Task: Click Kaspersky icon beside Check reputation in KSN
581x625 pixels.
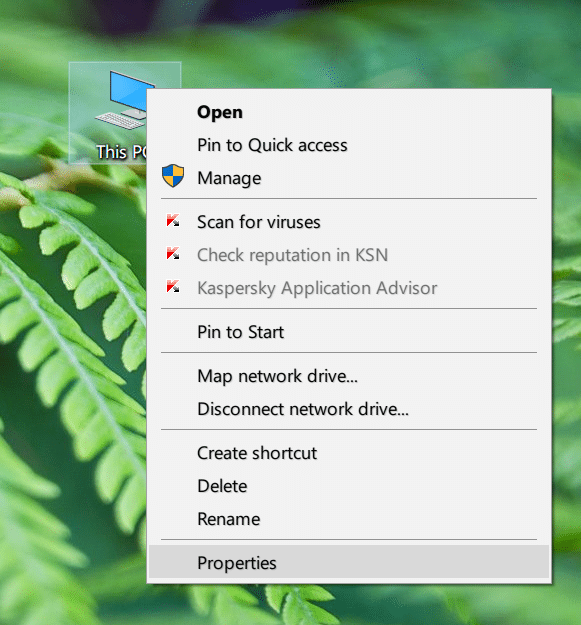Action: (x=173, y=254)
